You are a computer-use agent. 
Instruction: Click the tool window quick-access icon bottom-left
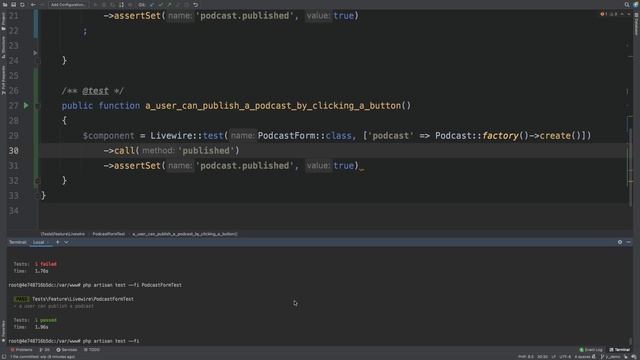(x=4, y=357)
